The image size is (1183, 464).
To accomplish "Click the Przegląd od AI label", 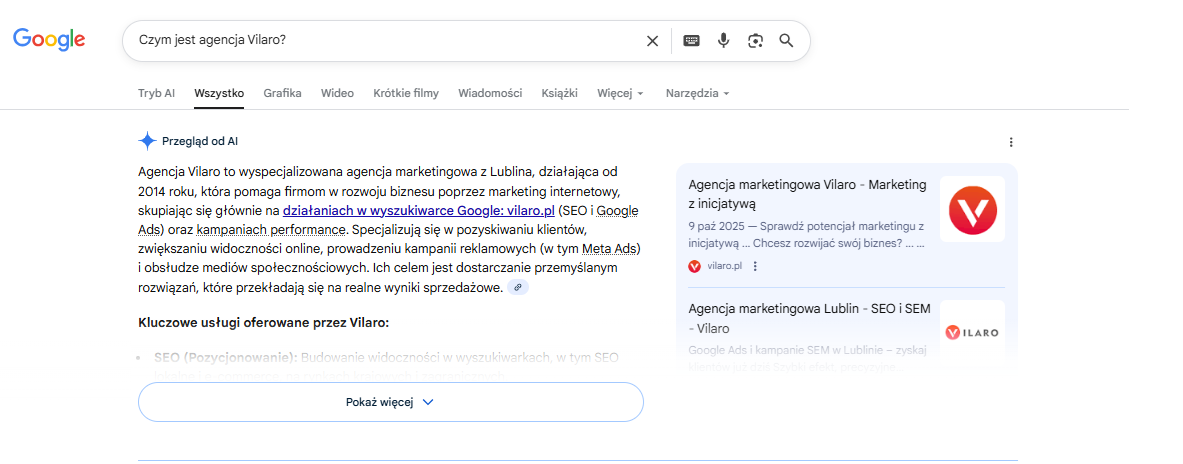I will point(200,141).
